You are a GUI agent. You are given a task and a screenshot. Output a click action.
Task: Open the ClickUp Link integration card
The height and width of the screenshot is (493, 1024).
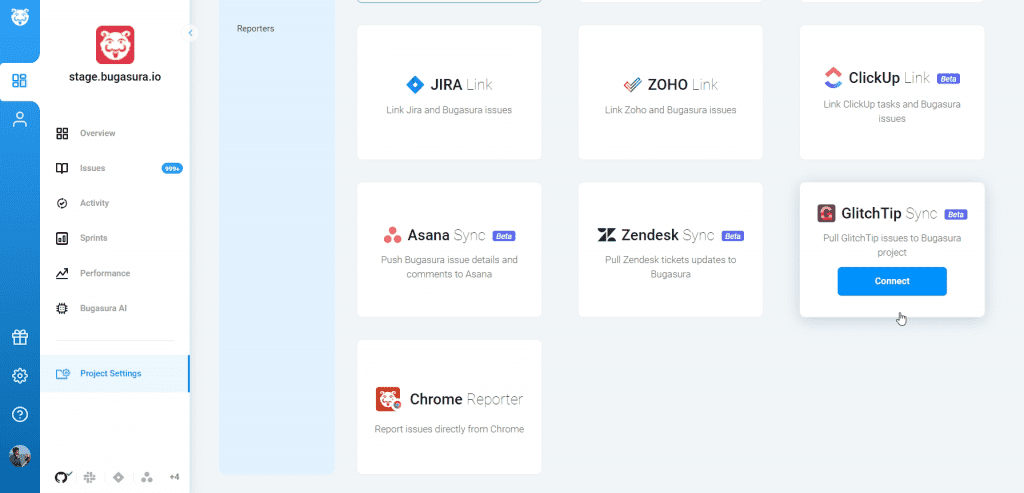click(892, 92)
